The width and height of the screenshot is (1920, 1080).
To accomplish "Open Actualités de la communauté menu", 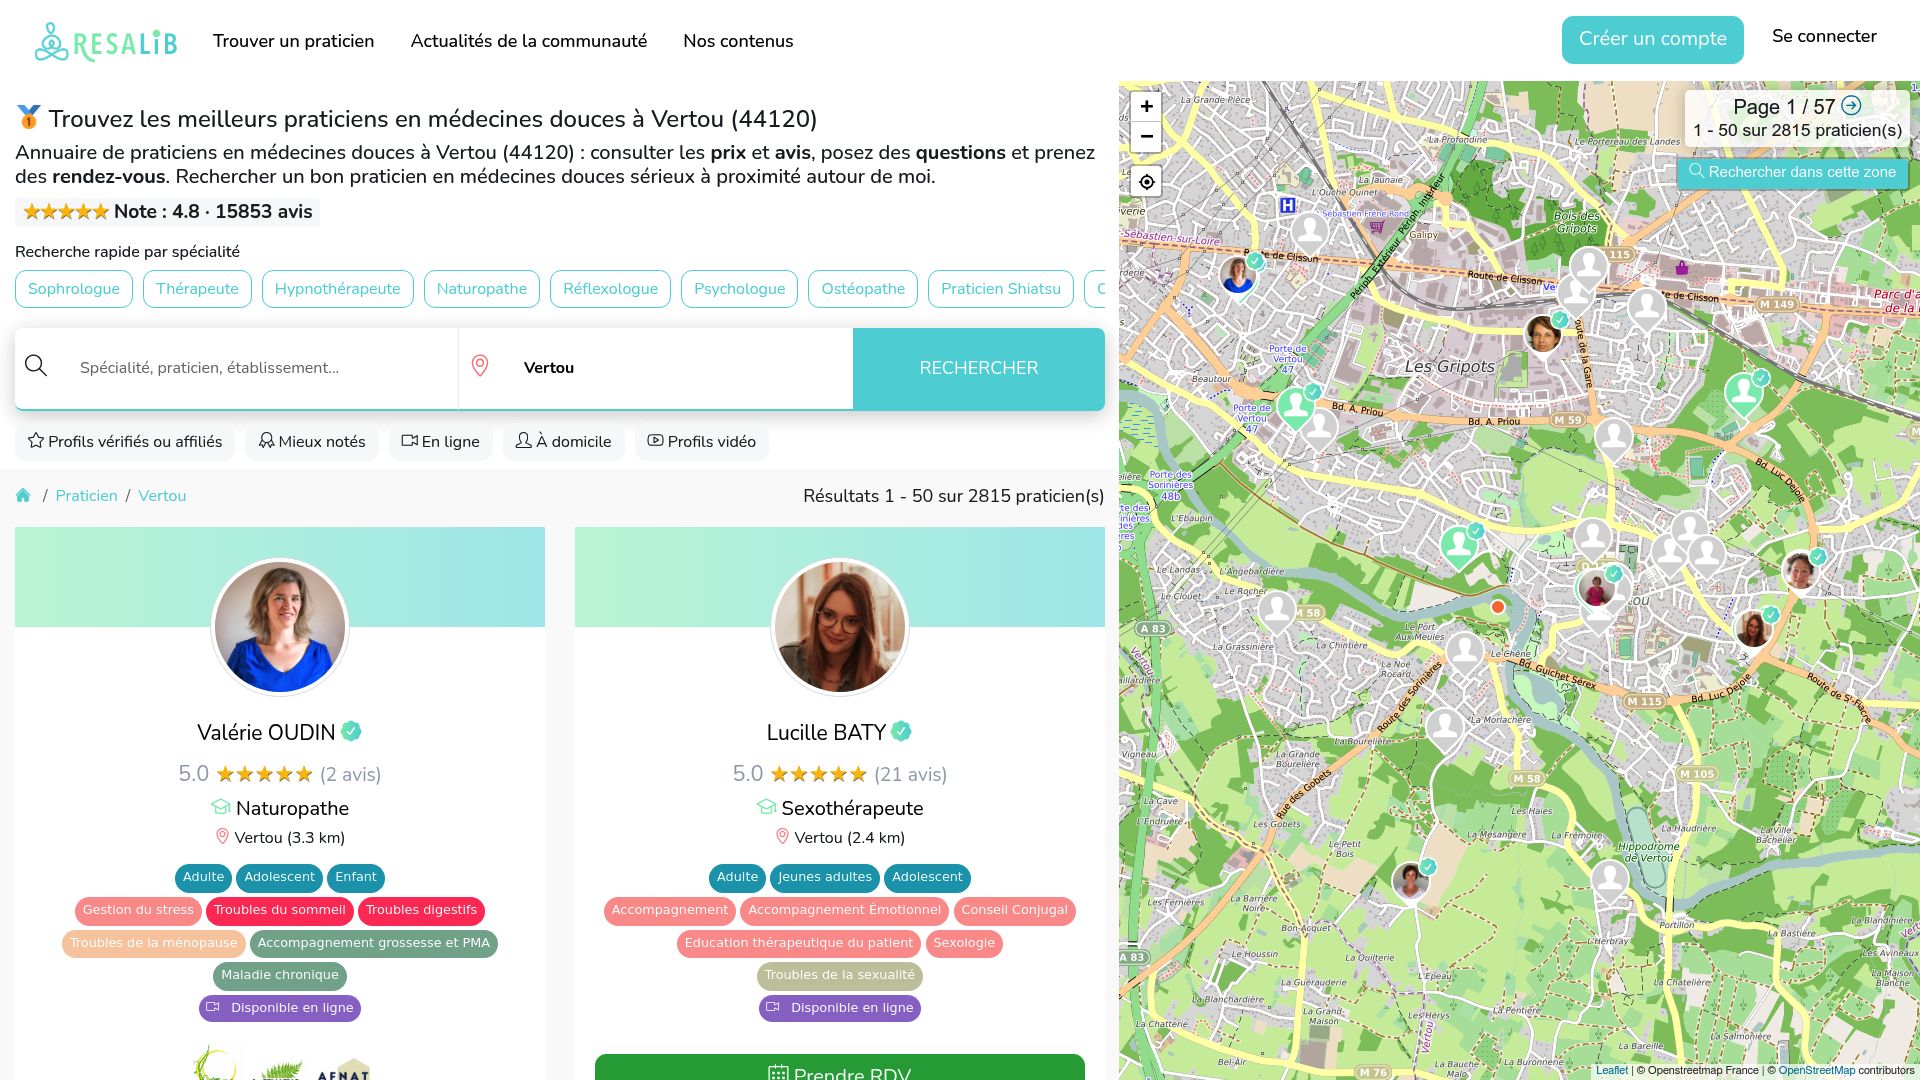I will click(x=528, y=41).
